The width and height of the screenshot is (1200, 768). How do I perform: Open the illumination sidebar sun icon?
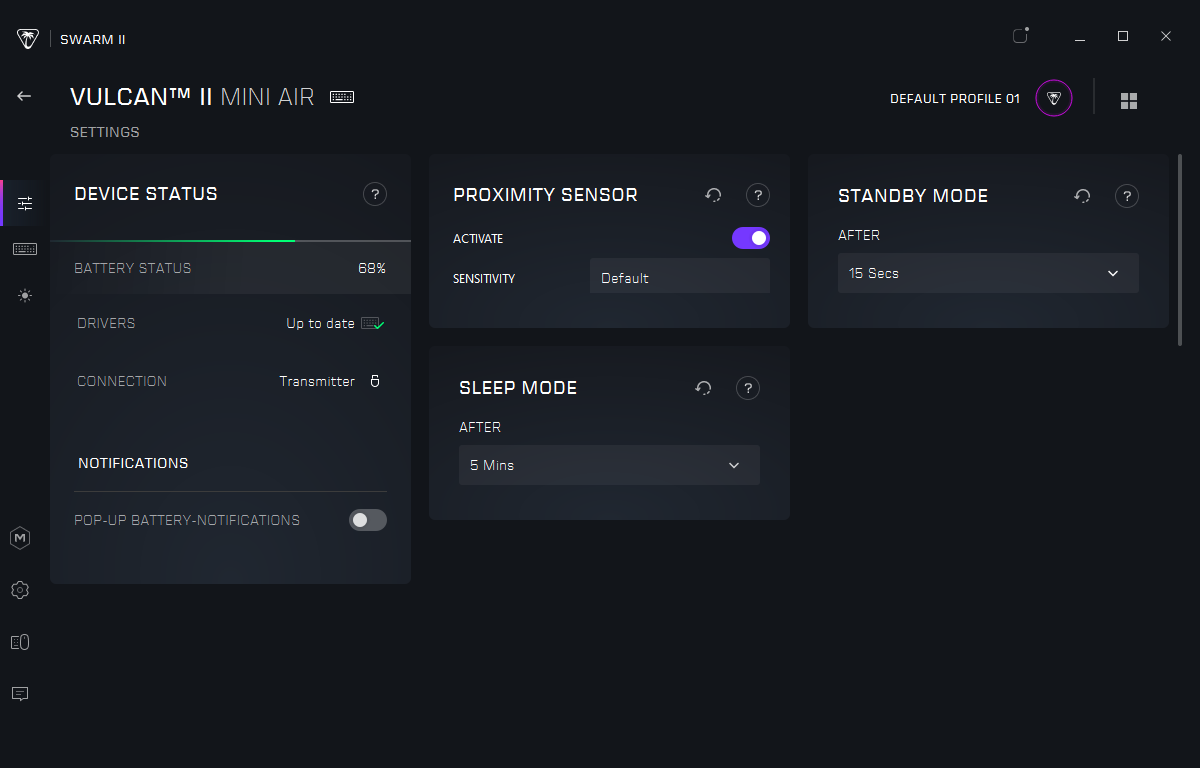(x=25, y=296)
